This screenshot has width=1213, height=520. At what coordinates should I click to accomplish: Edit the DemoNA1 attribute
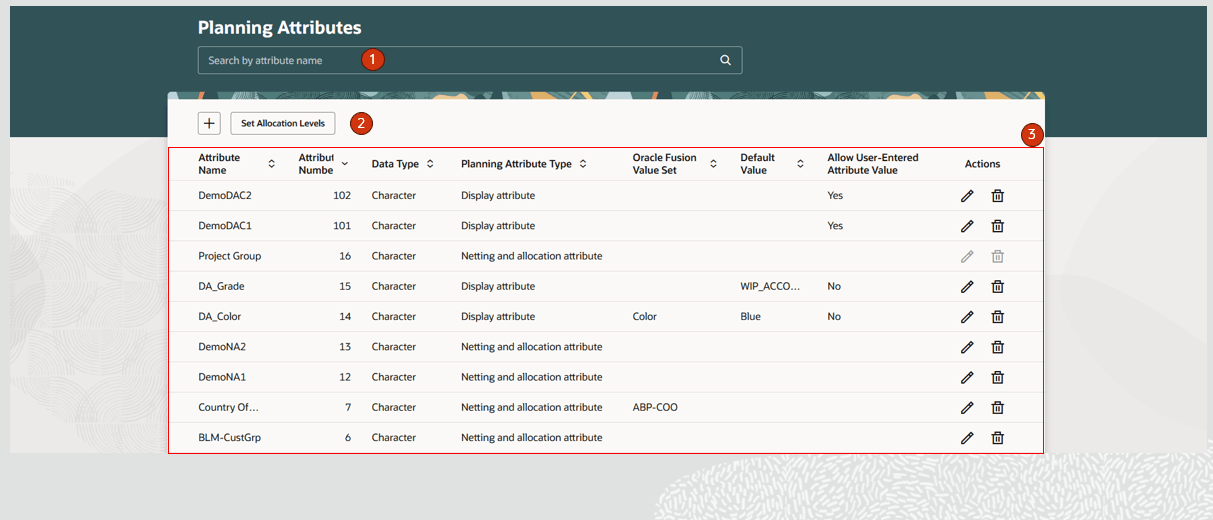click(967, 377)
